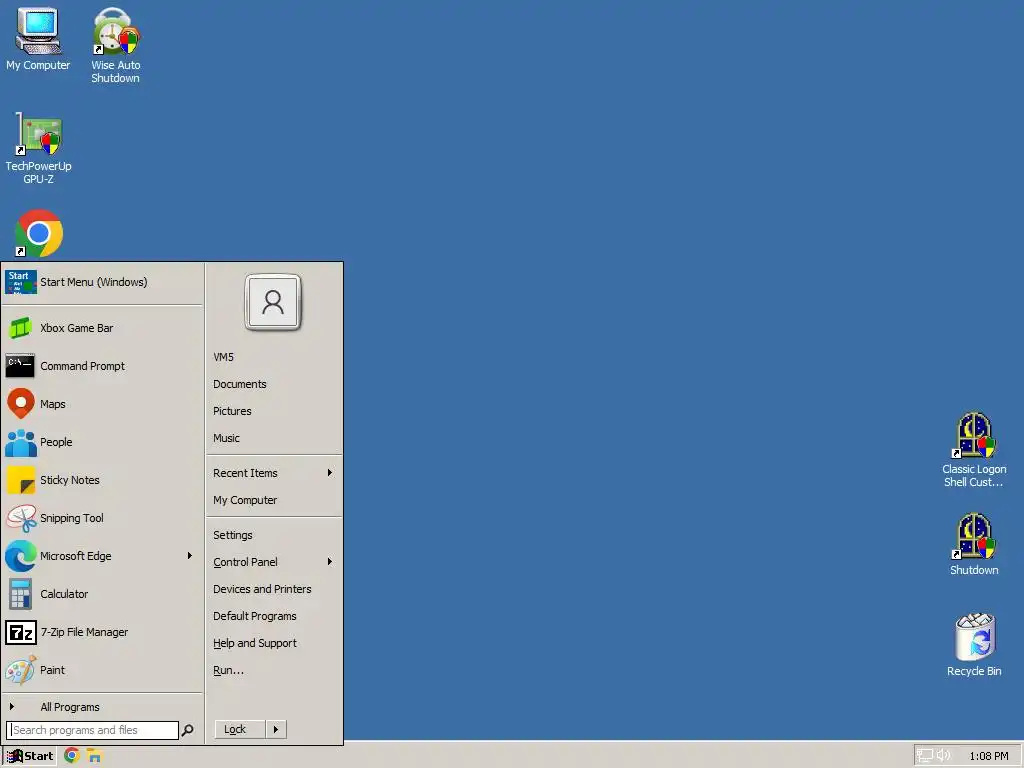Expand All Programs list

[x=103, y=707]
